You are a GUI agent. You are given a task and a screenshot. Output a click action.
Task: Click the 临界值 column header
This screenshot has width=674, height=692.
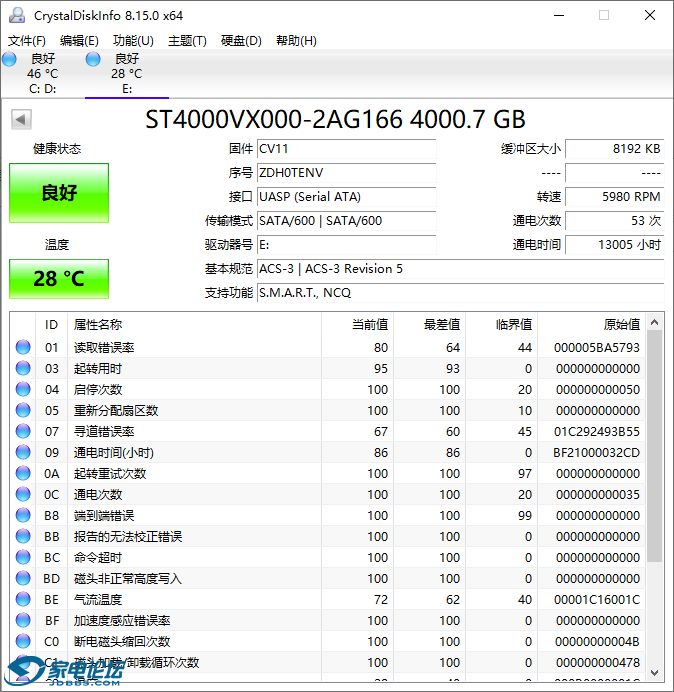pyautogui.click(x=501, y=325)
